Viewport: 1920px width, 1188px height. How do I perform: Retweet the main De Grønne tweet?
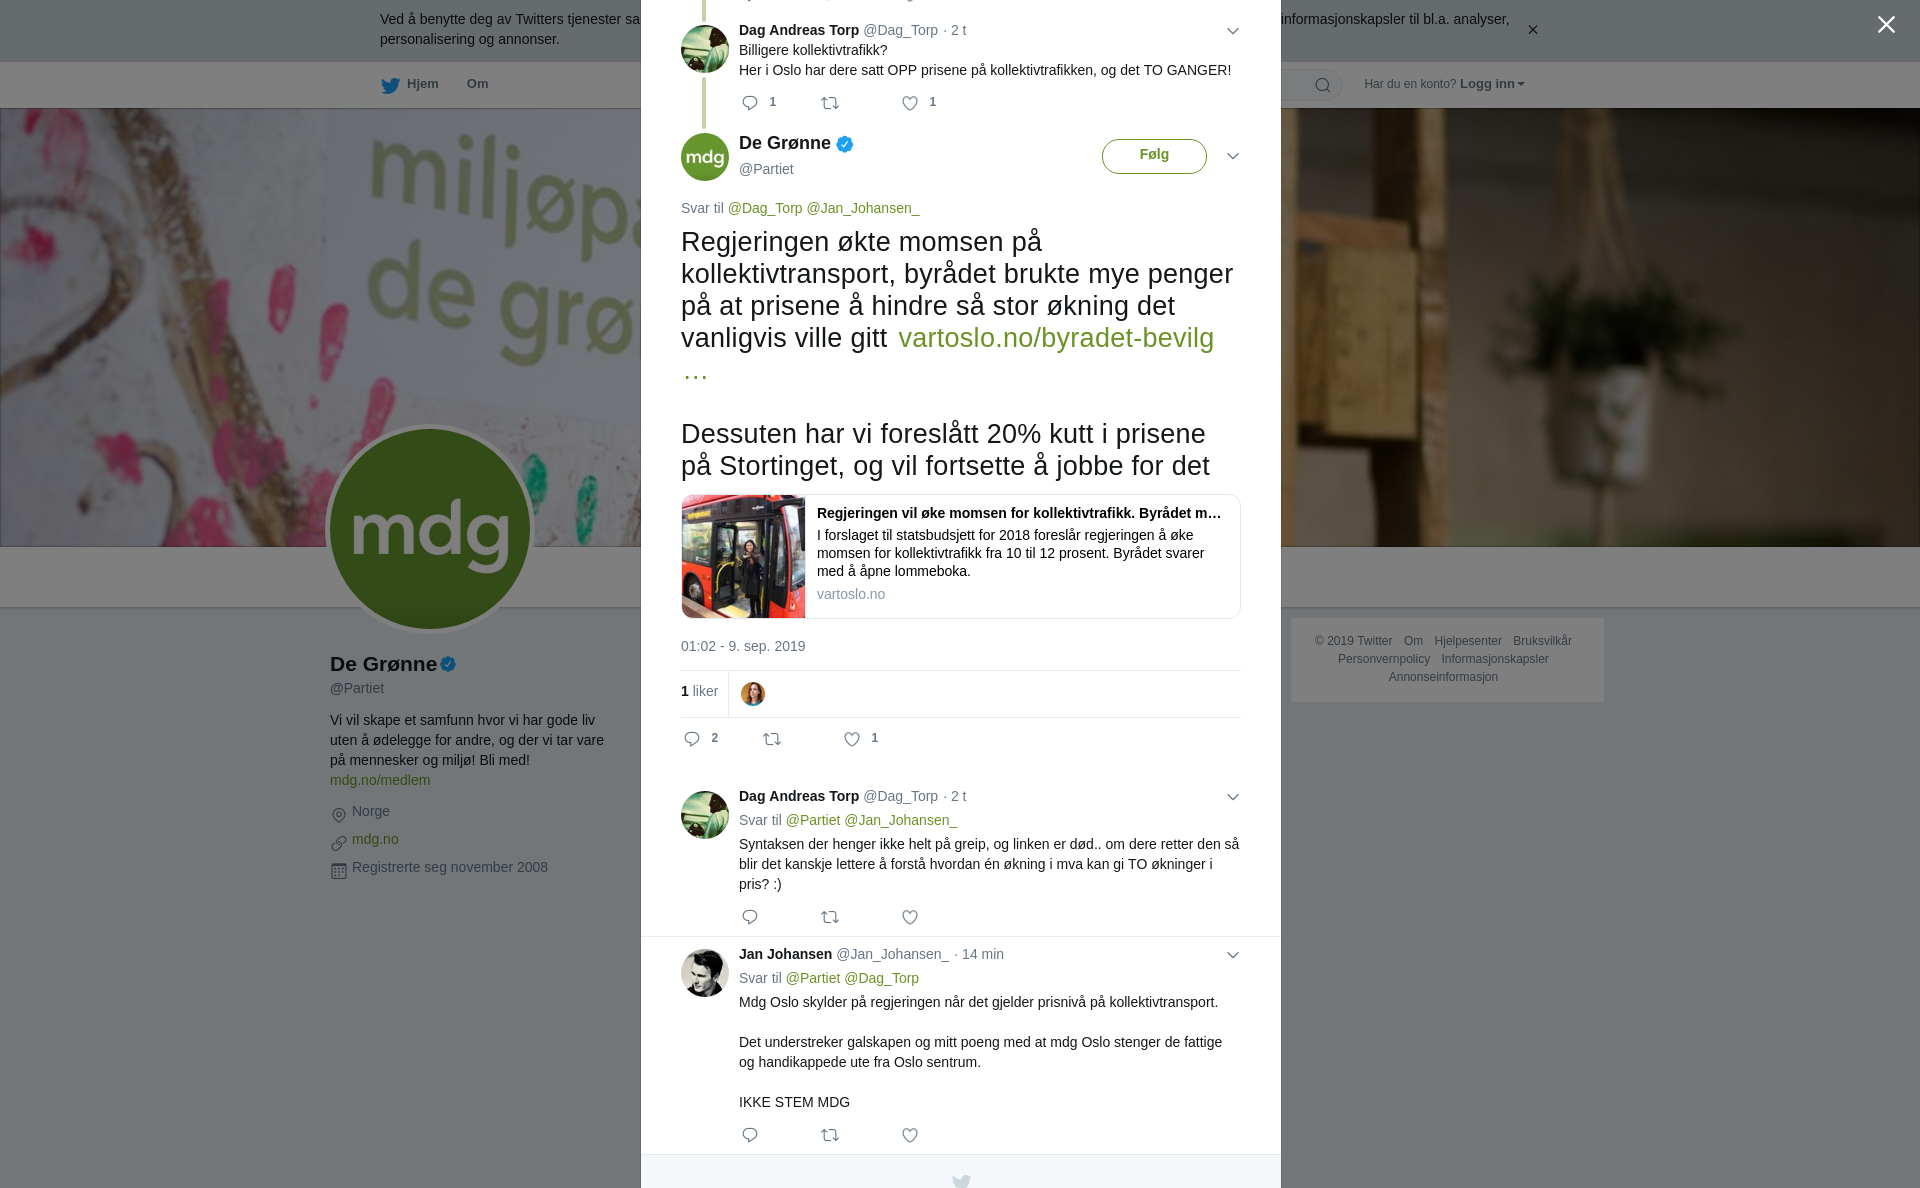[x=772, y=739]
